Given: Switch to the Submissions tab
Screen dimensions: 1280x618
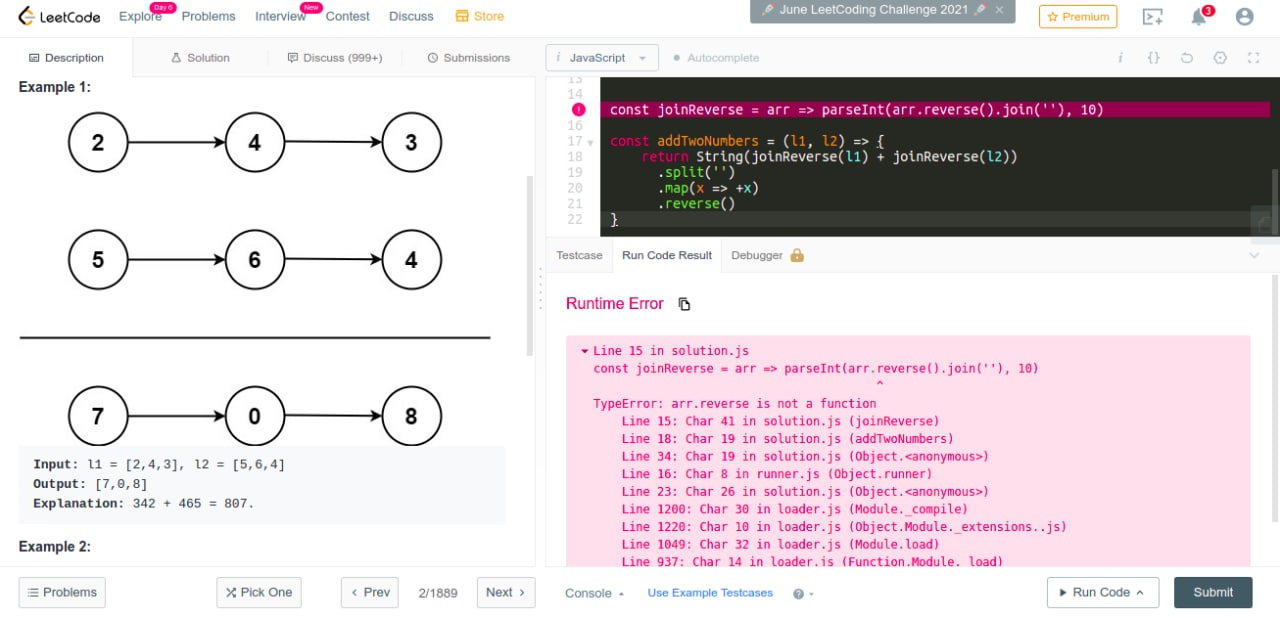Looking at the screenshot, I should point(468,58).
